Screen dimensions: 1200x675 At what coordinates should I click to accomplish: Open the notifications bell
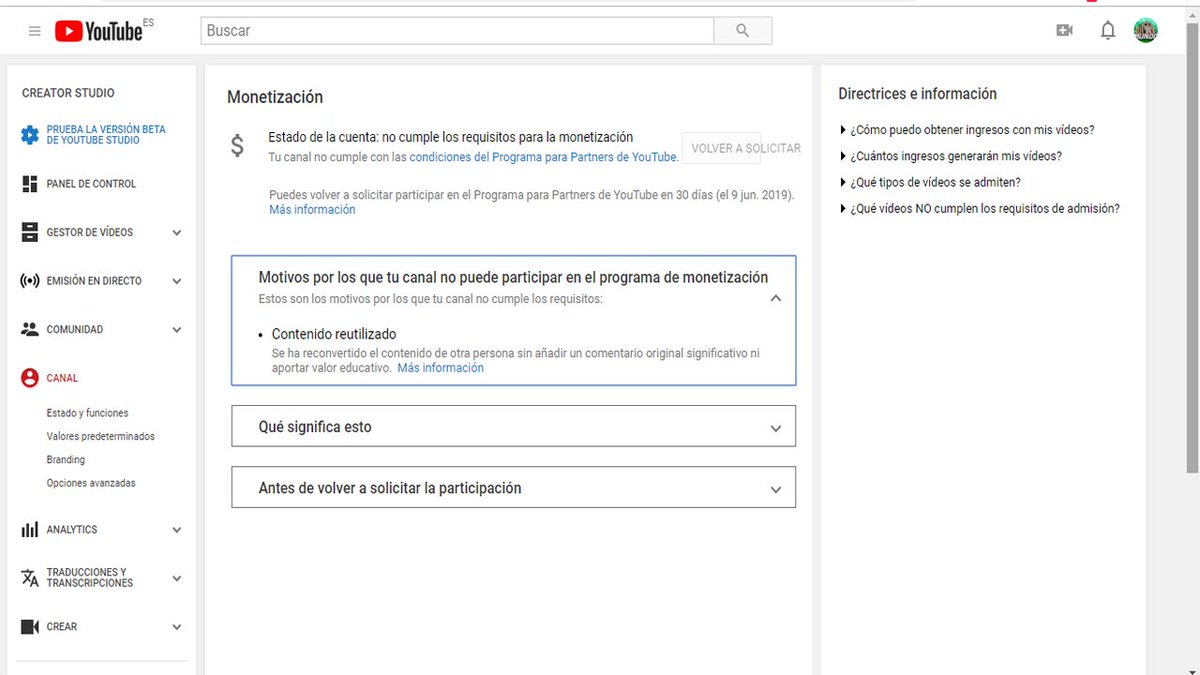tap(1108, 31)
